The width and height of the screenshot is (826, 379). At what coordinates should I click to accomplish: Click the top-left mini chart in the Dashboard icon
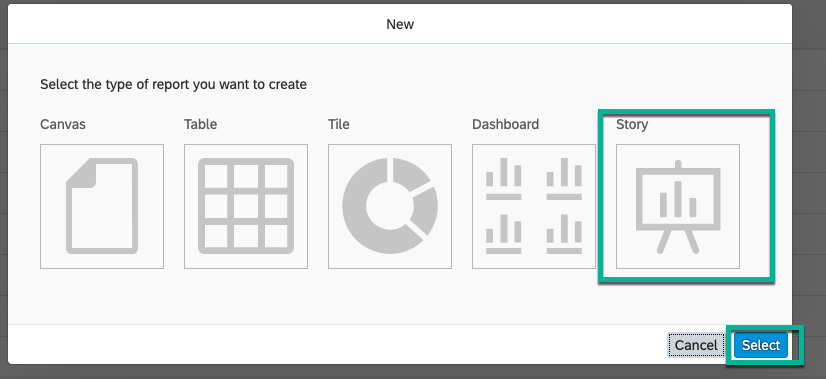[x=504, y=179]
